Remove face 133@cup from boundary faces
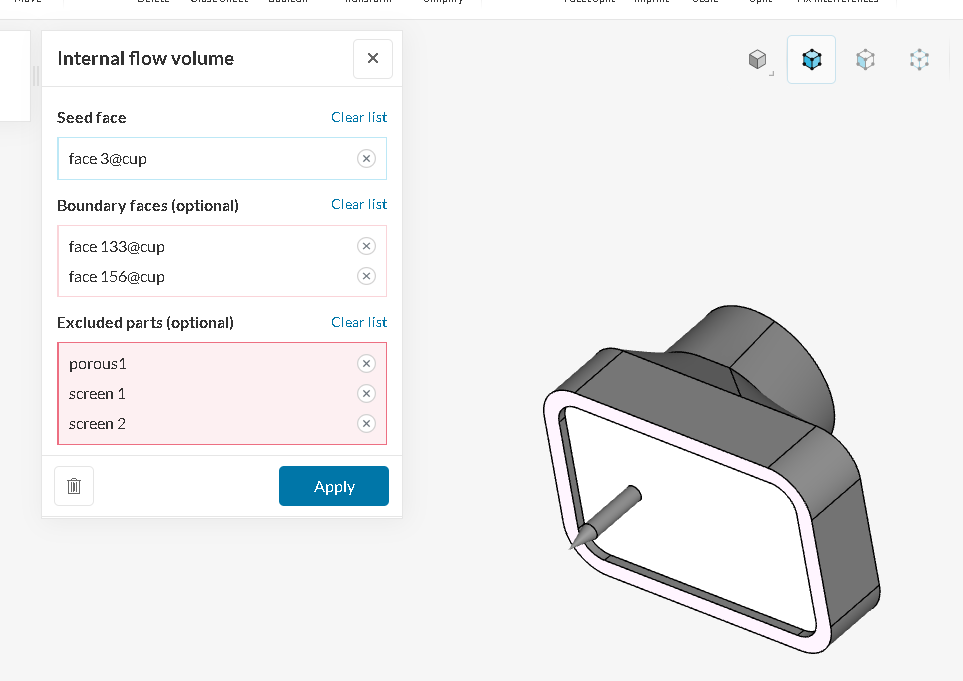Image resolution: width=963 pixels, height=681 pixels. pyautogui.click(x=366, y=246)
